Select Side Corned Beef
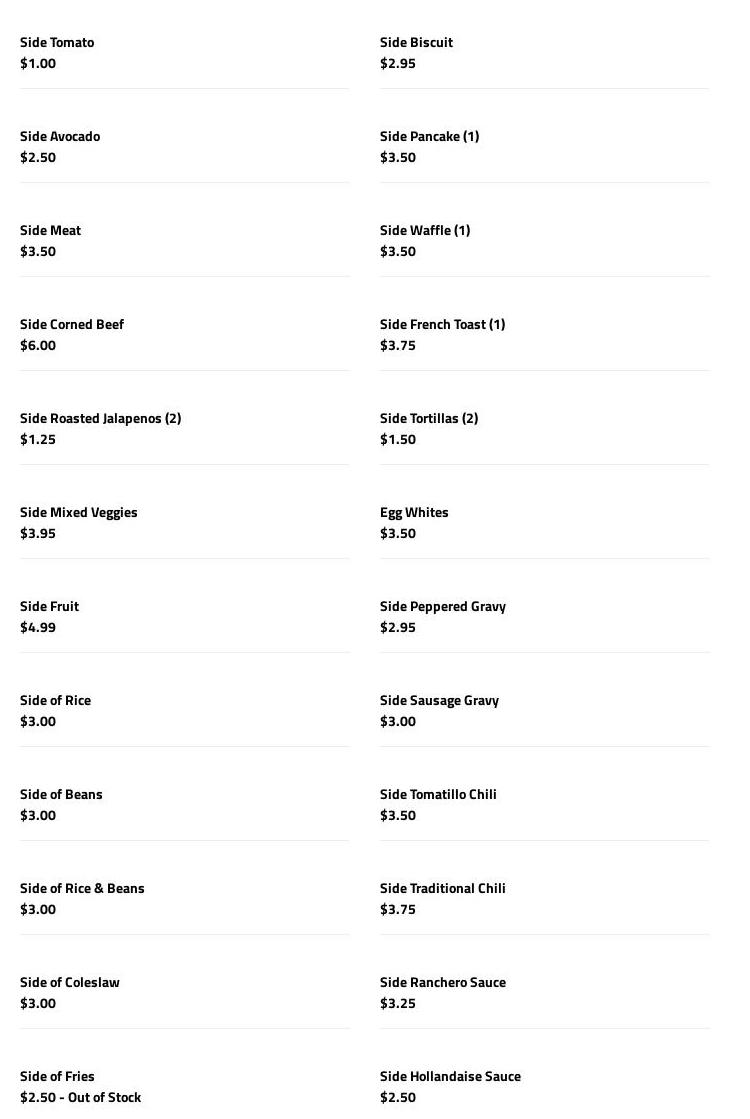750x1119 pixels. pos(72,325)
